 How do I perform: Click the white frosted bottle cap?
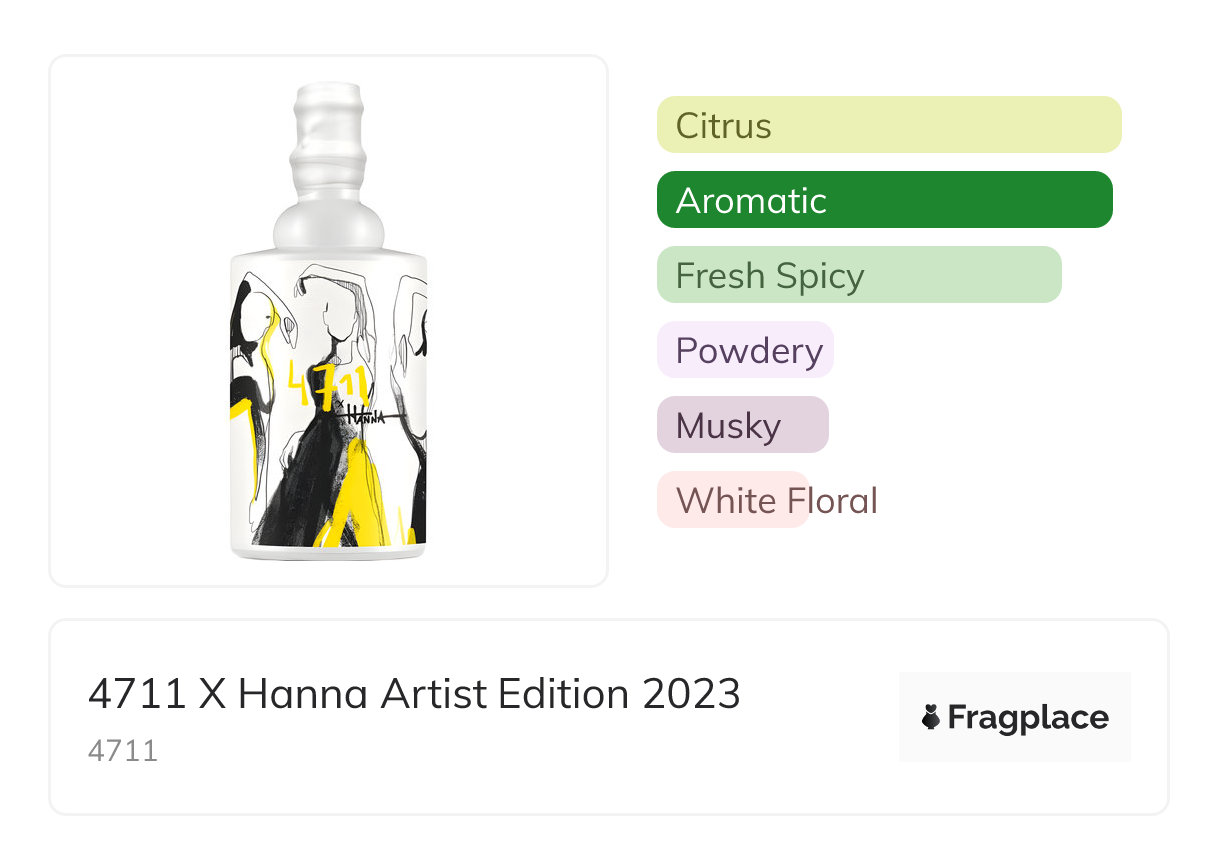tap(329, 130)
